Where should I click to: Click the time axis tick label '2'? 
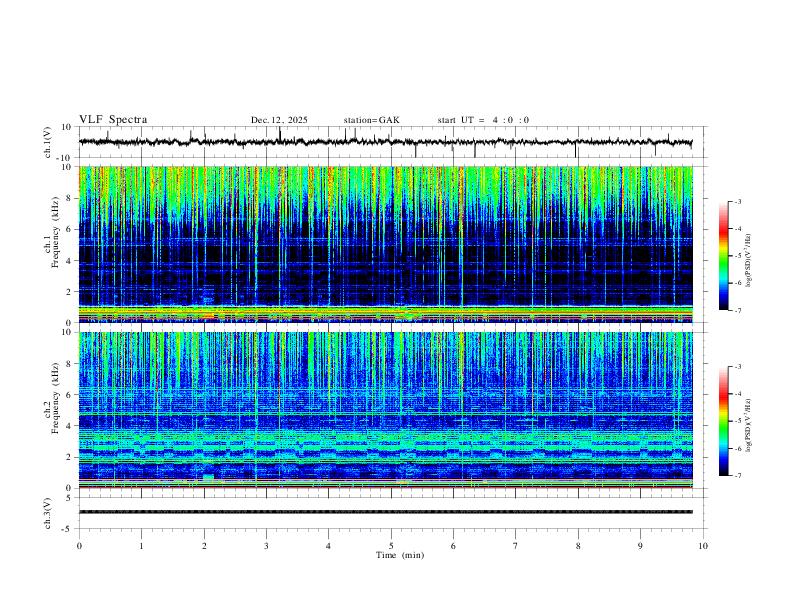click(x=204, y=546)
